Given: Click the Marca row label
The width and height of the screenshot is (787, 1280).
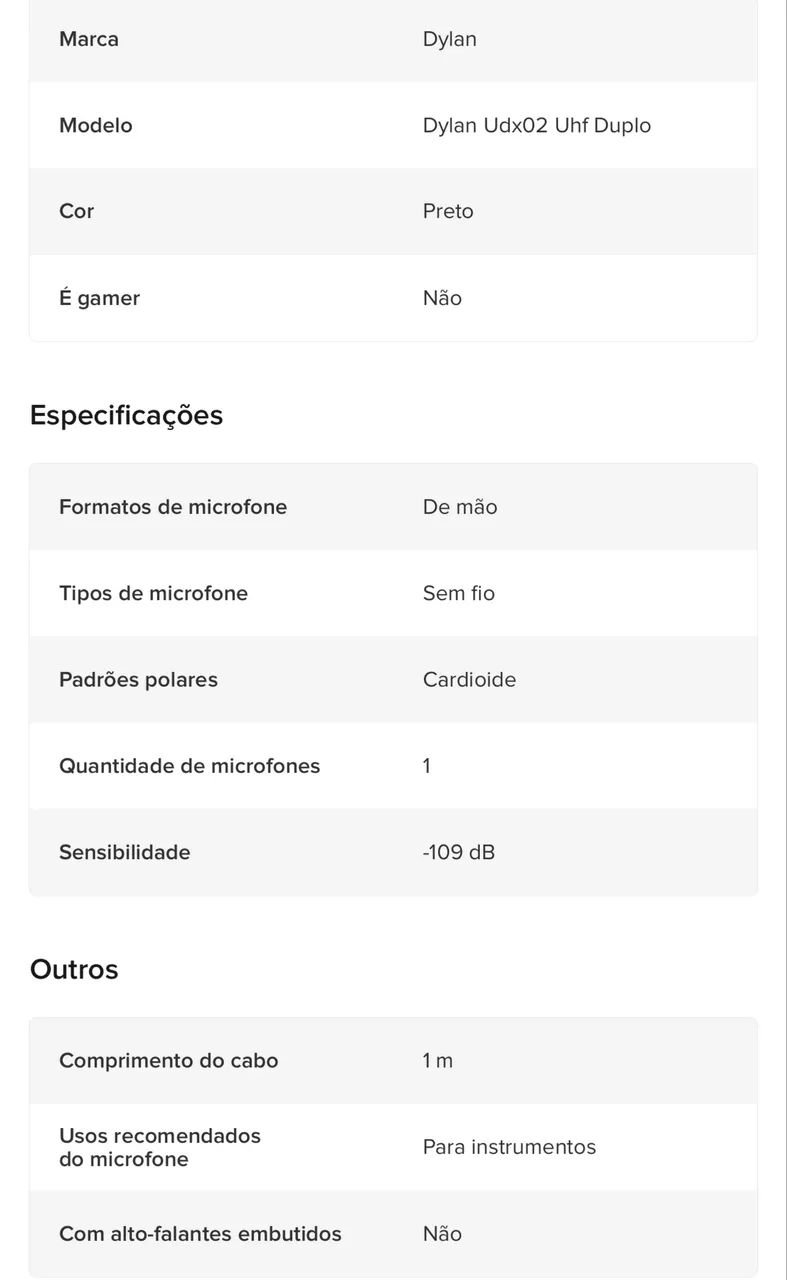Looking at the screenshot, I should 89,39.
